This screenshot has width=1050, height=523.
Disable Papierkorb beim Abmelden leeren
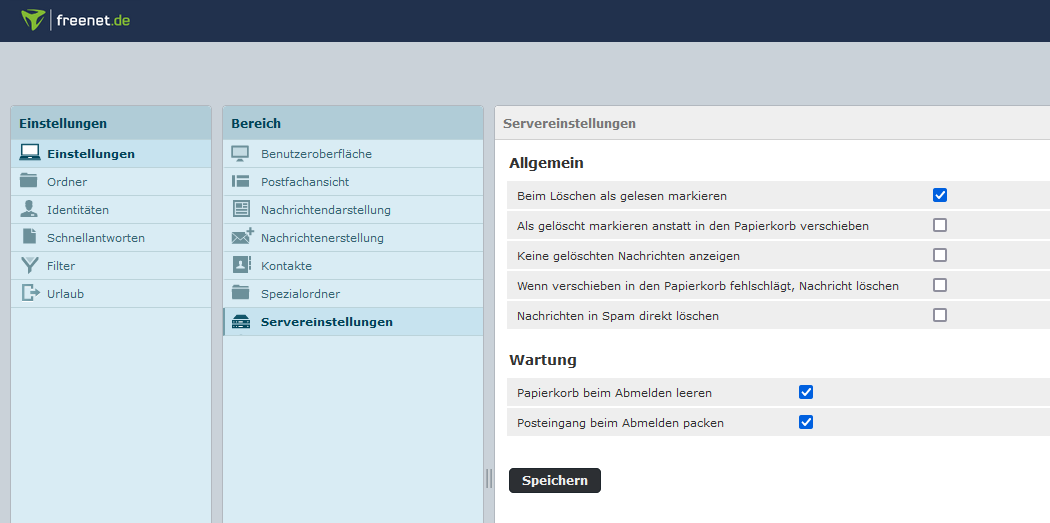click(x=806, y=392)
